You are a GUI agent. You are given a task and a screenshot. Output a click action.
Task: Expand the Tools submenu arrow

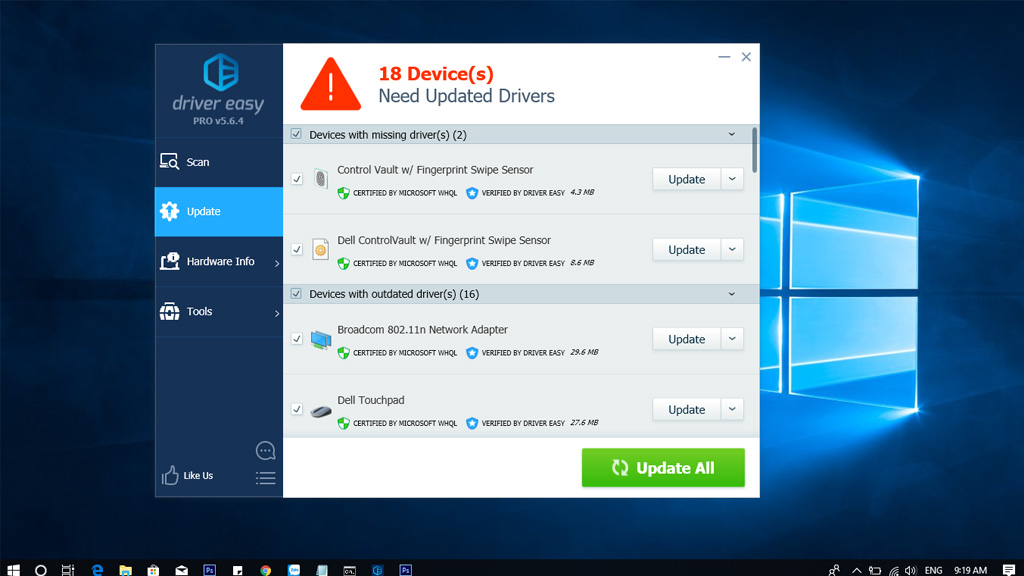(277, 313)
